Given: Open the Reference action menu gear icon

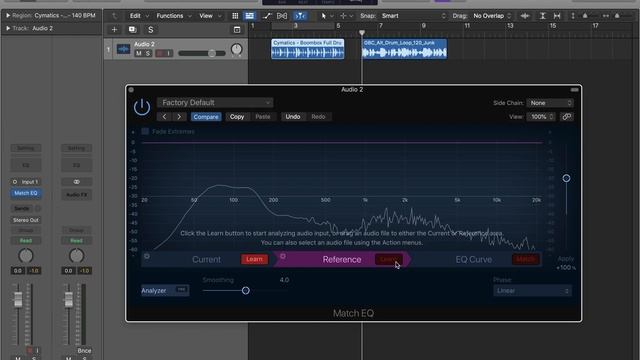Looking at the screenshot, I should tap(283, 256).
